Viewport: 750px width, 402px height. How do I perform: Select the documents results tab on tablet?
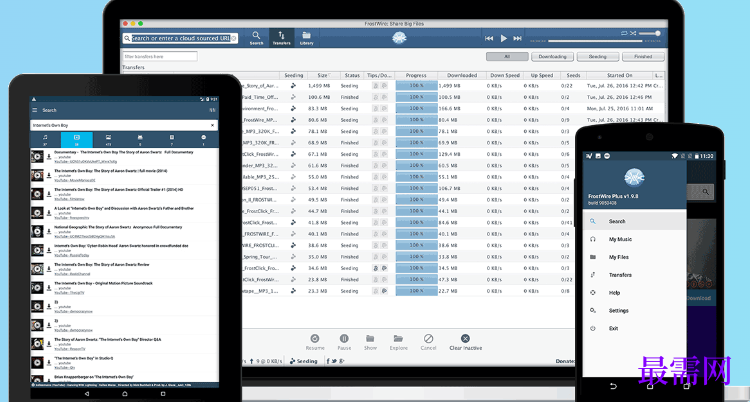[x=171, y=140]
